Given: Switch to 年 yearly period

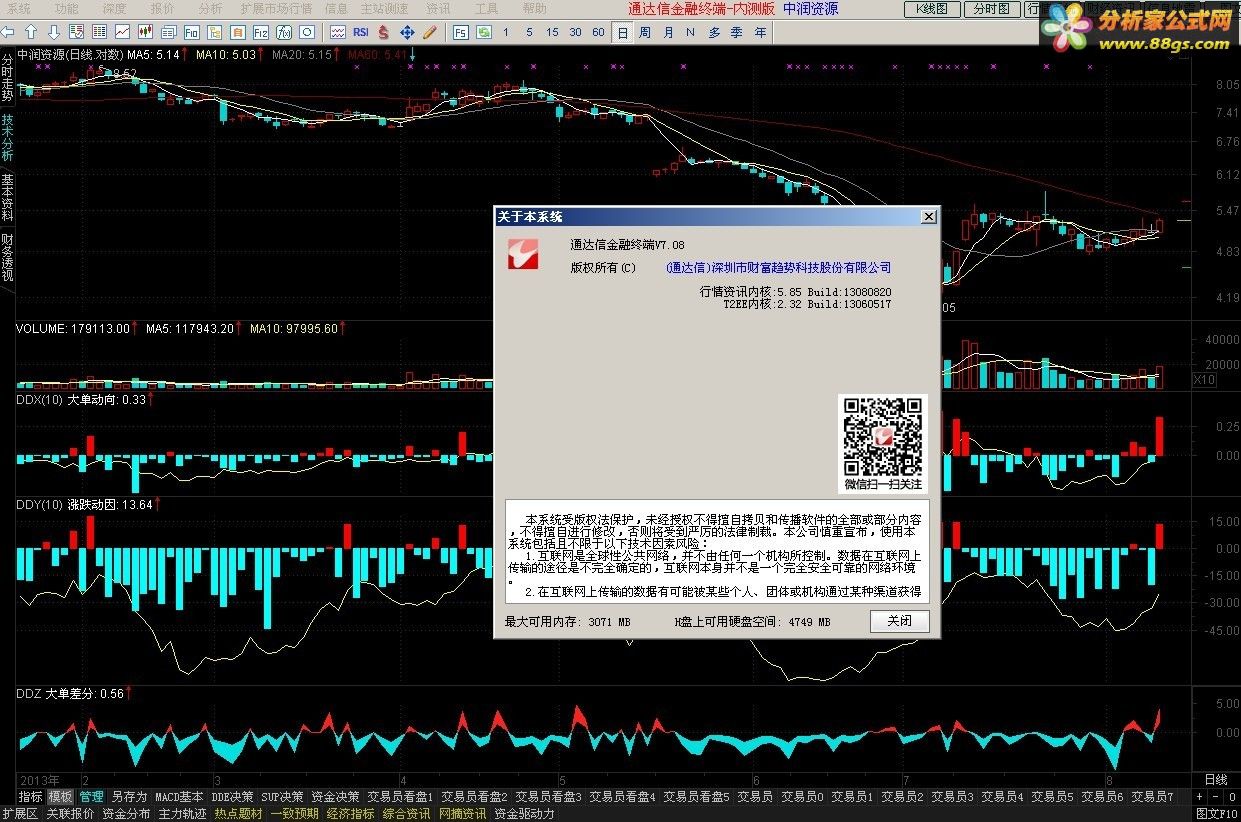Looking at the screenshot, I should pos(760,32).
